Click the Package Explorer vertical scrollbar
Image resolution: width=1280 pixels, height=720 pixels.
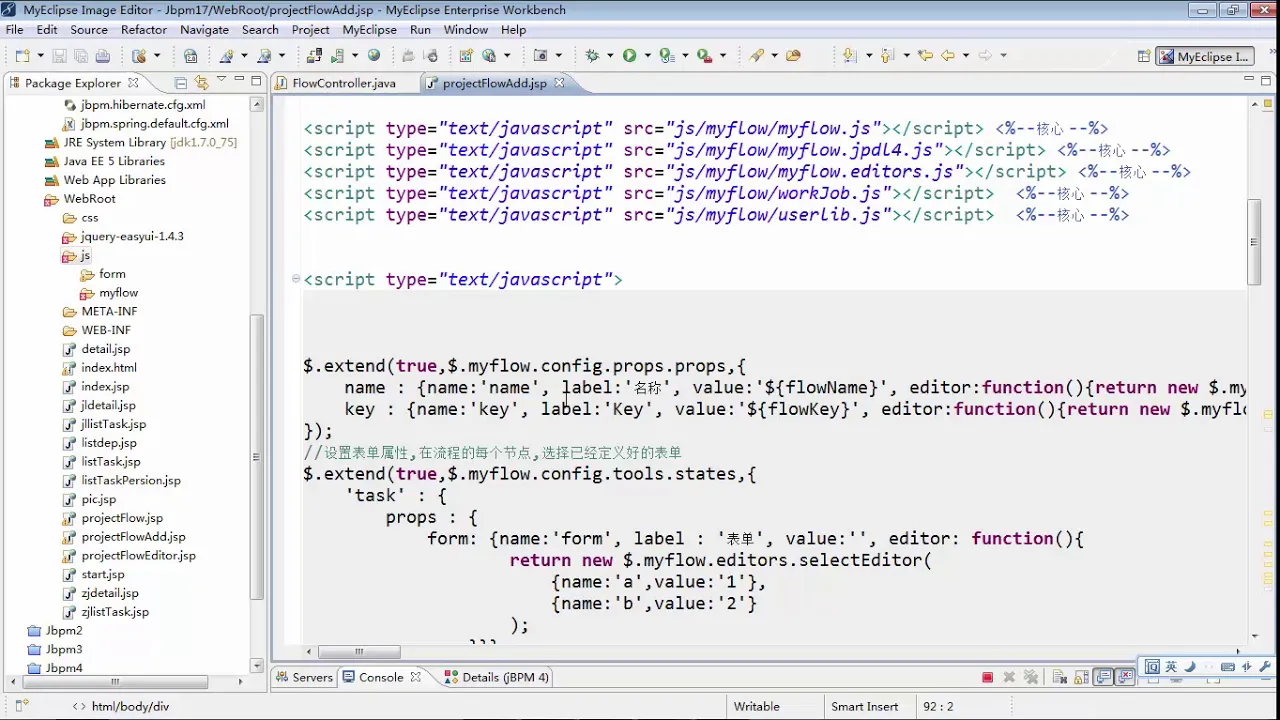pyautogui.click(x=256, y=455)
